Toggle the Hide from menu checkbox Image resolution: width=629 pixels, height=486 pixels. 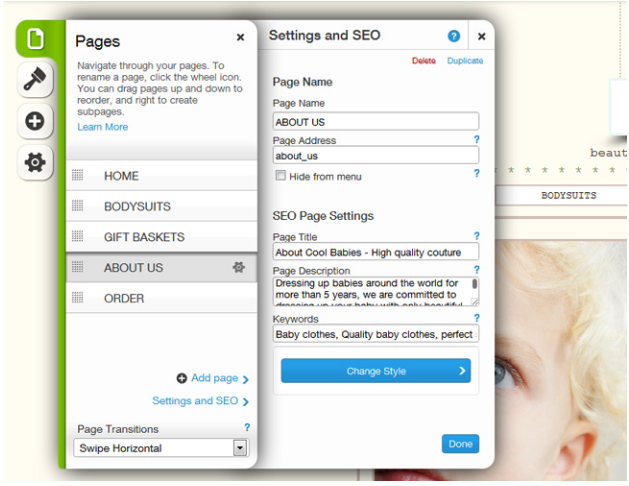tap(280, 176)
